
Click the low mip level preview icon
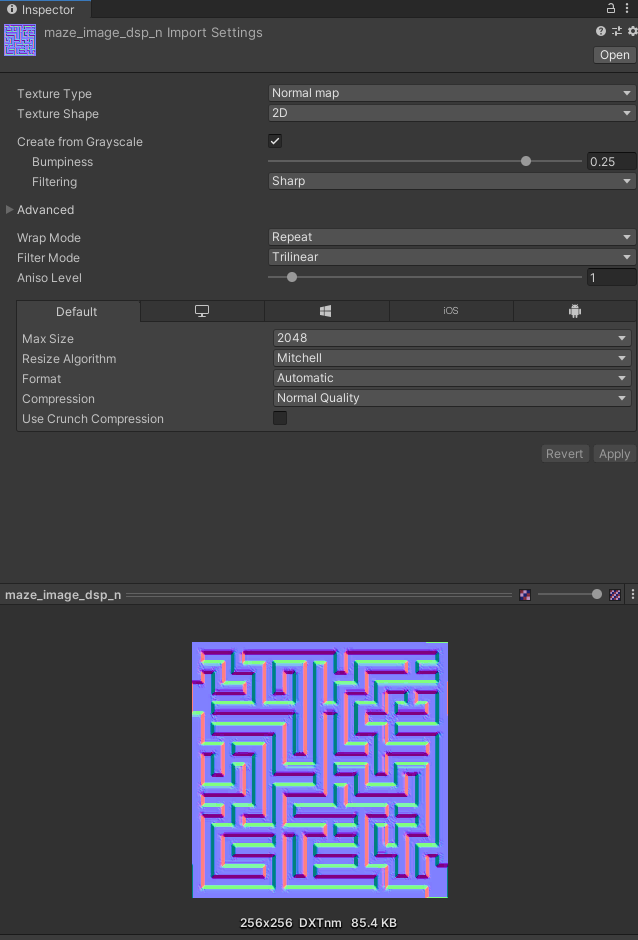525,595
